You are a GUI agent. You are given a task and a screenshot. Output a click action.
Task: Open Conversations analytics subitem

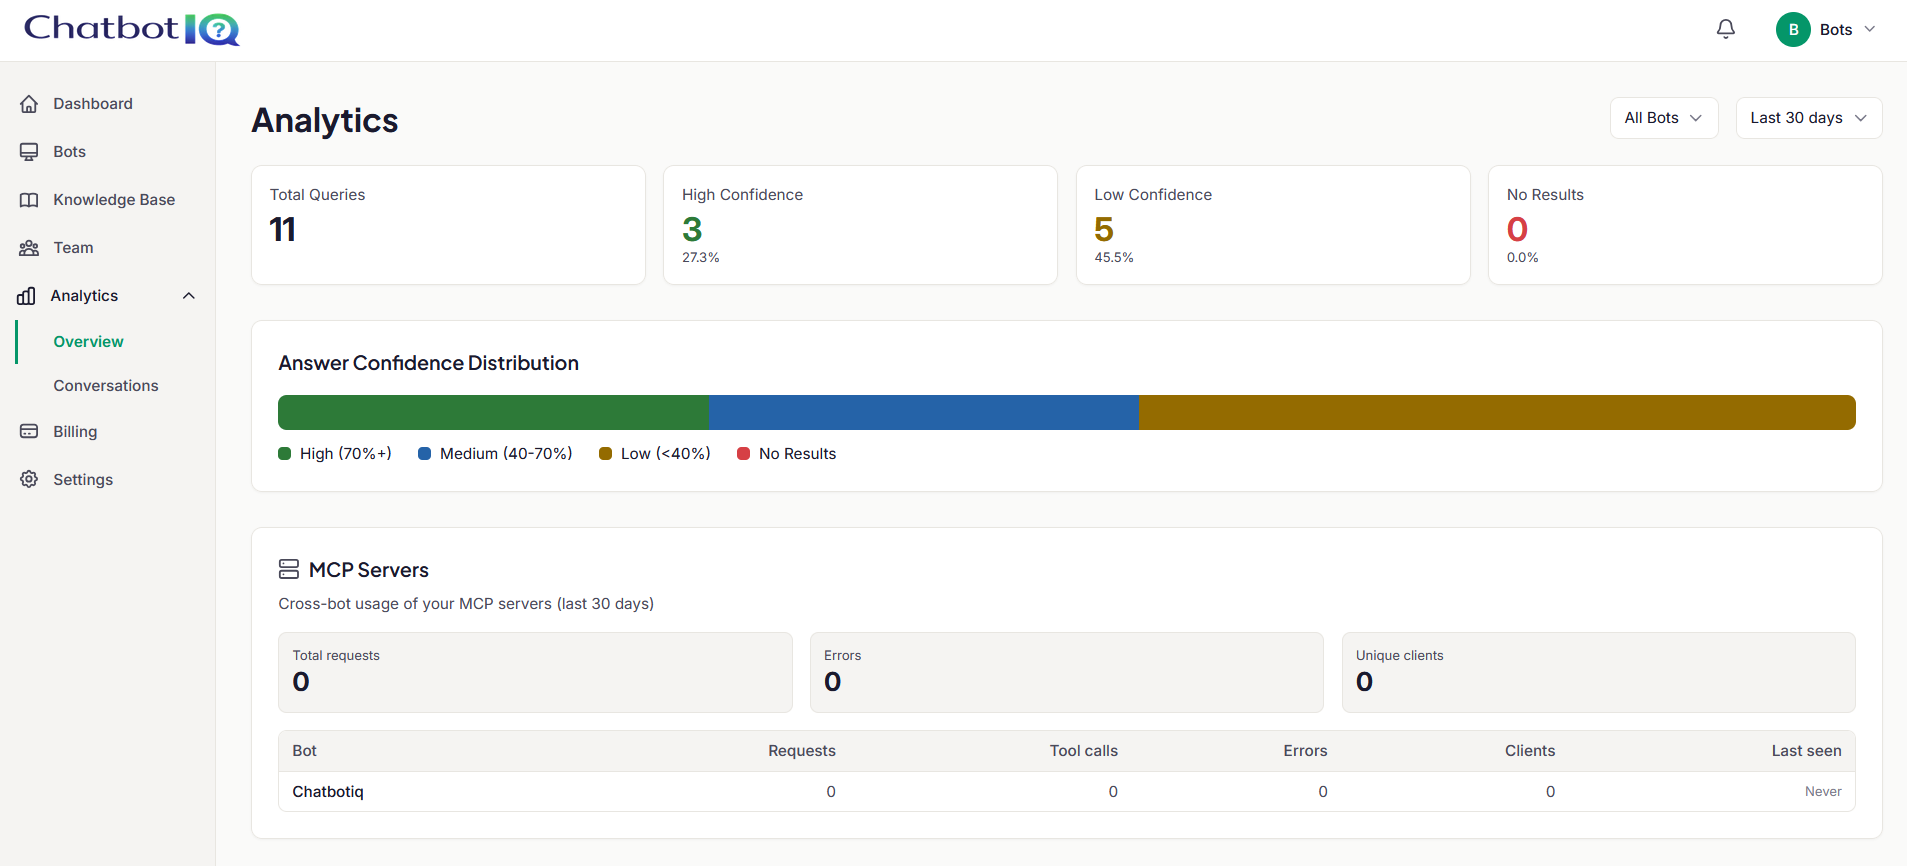[x=106, y=386]
